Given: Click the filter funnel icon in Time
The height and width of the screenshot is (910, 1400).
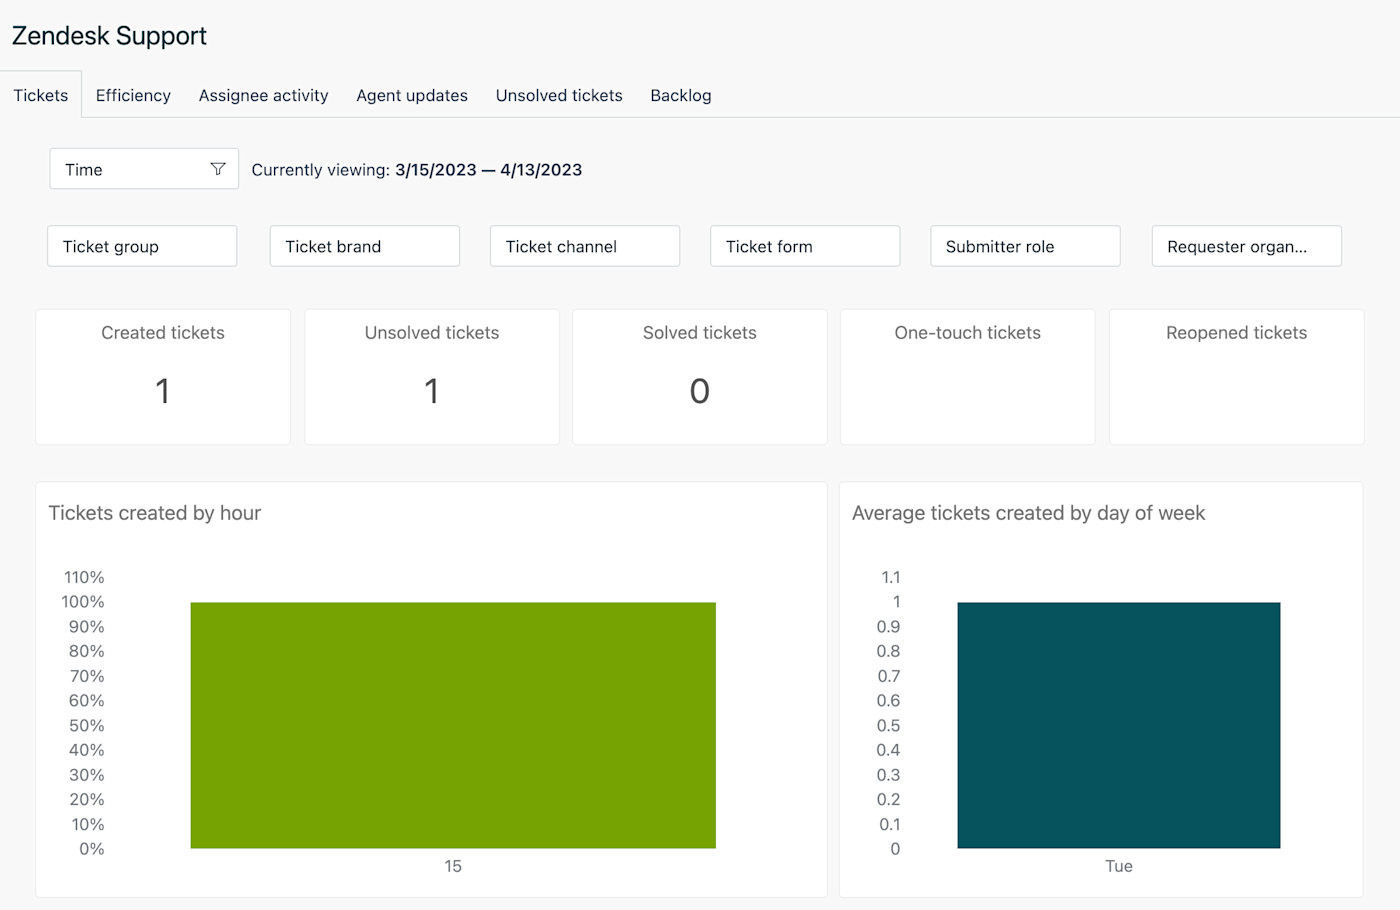Looking at the screenshot, I should point(217,169).
